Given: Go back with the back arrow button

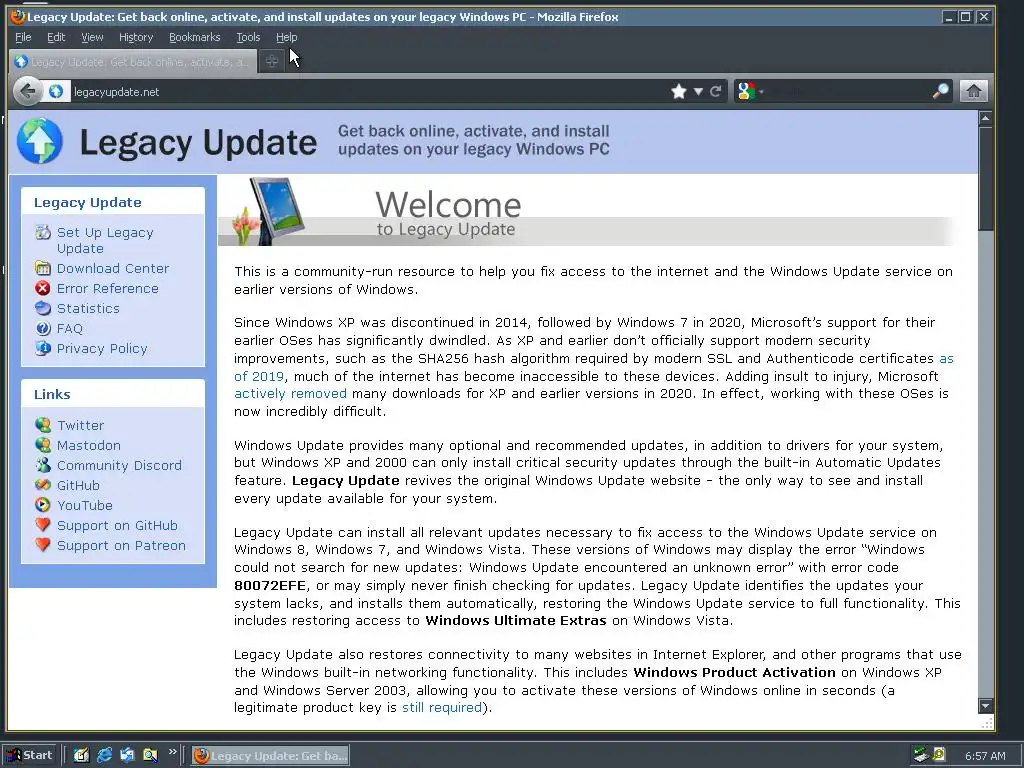Looking at the screenshot, I should tap(27, 91).
